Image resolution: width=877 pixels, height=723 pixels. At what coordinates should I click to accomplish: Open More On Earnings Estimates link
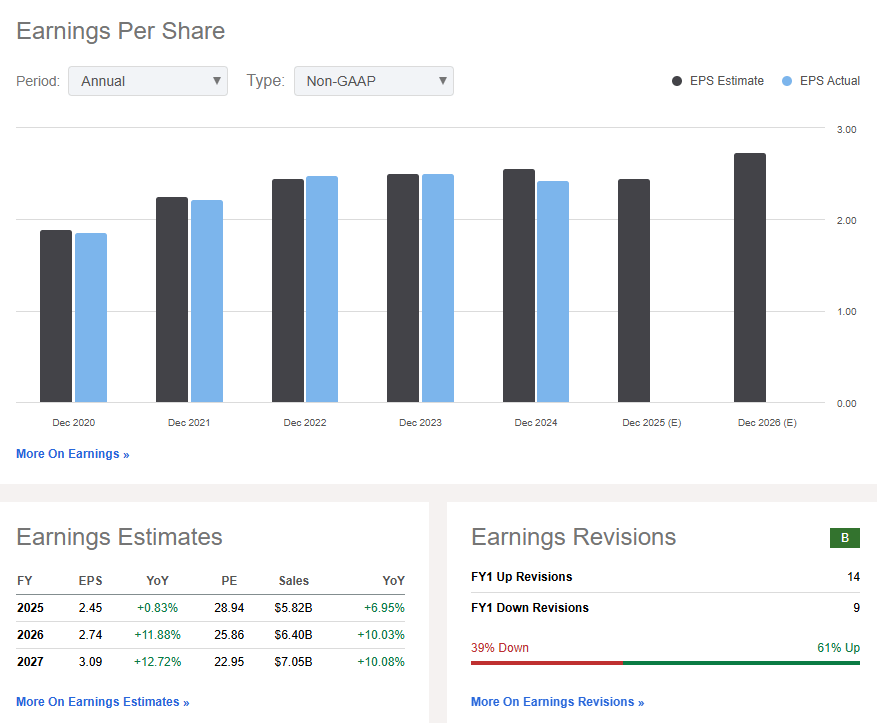click(x=102, y=701)
